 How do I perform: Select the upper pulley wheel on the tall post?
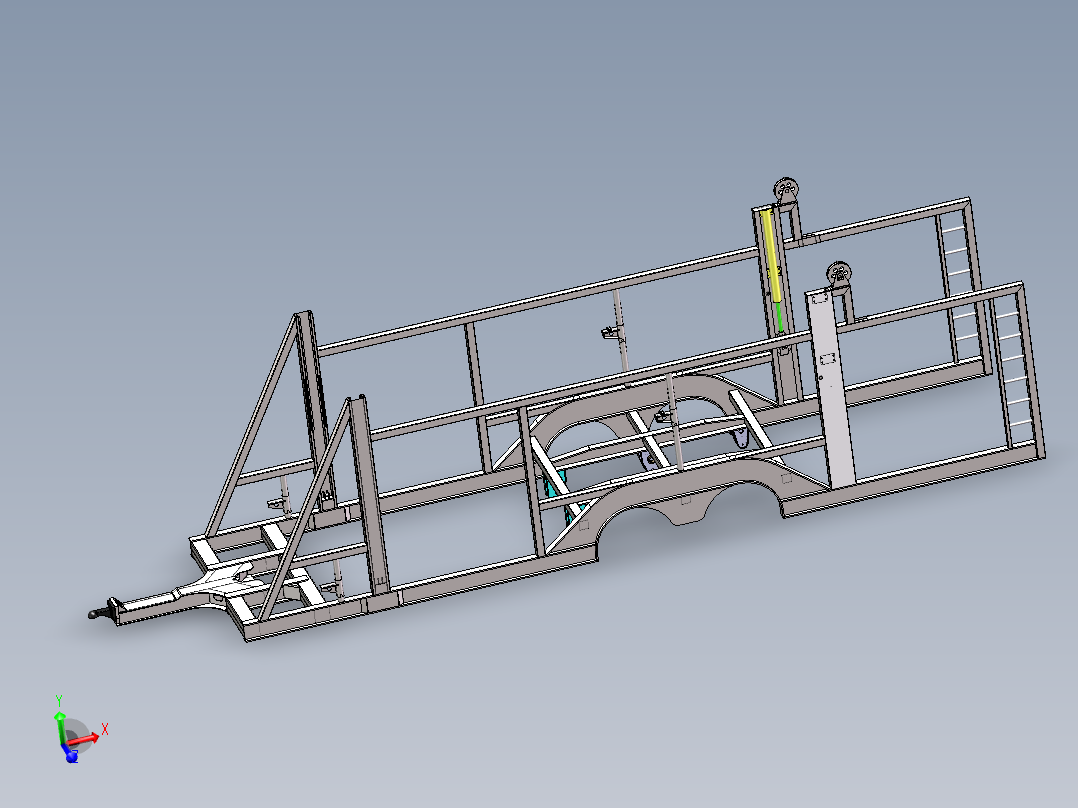(785, 190)
